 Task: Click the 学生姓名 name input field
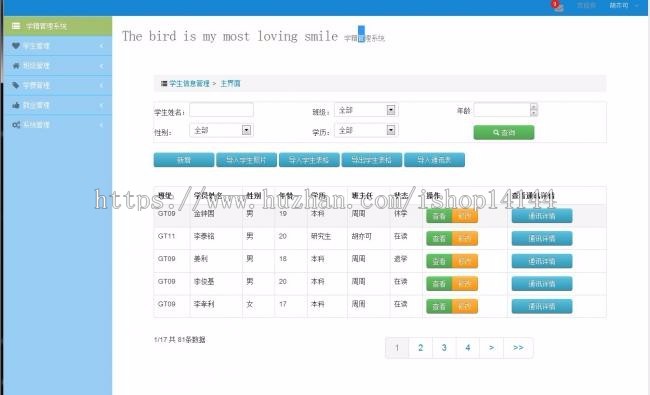[x=221, y=110]
